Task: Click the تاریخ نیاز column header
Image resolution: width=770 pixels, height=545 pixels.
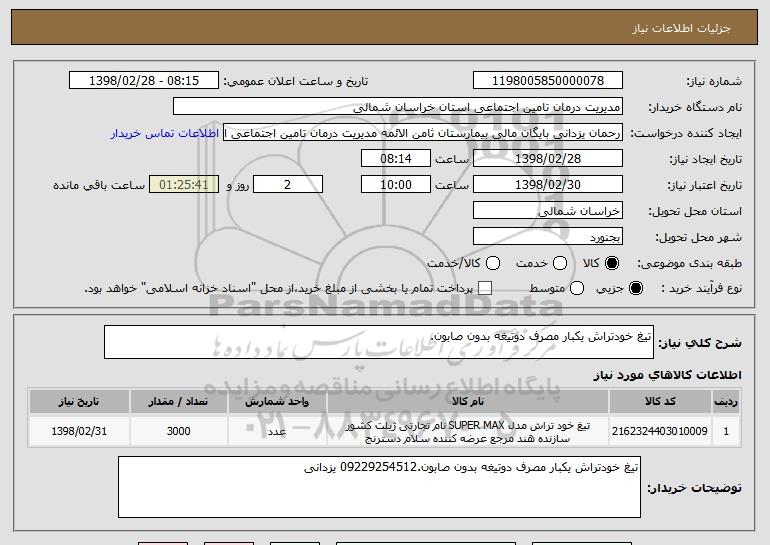Action: (79, 402)
